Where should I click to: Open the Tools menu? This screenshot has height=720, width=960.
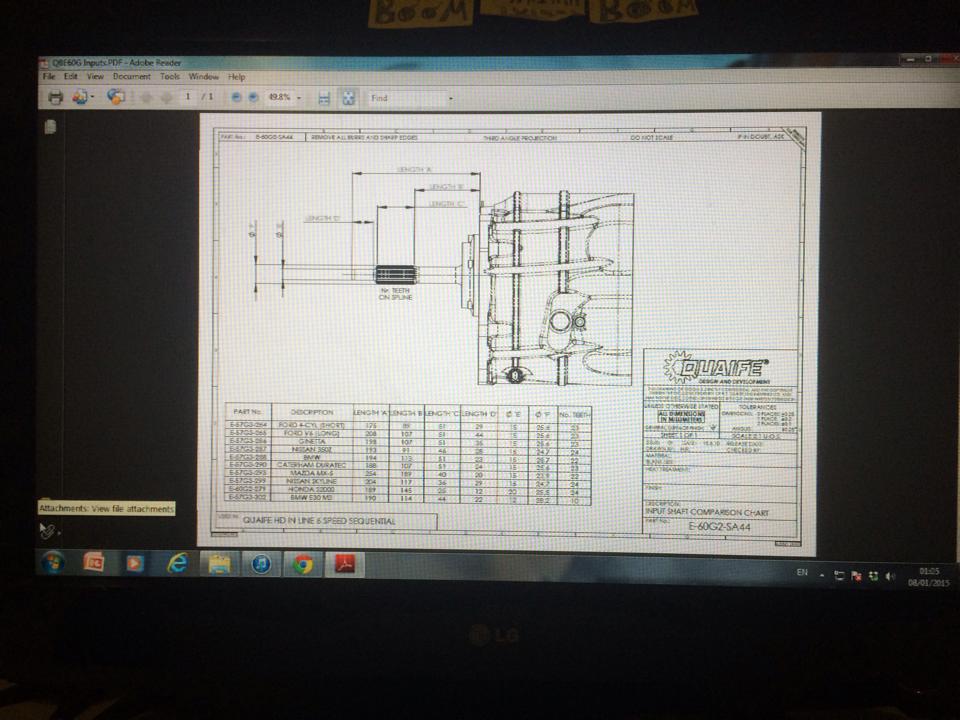click(170, 77)
